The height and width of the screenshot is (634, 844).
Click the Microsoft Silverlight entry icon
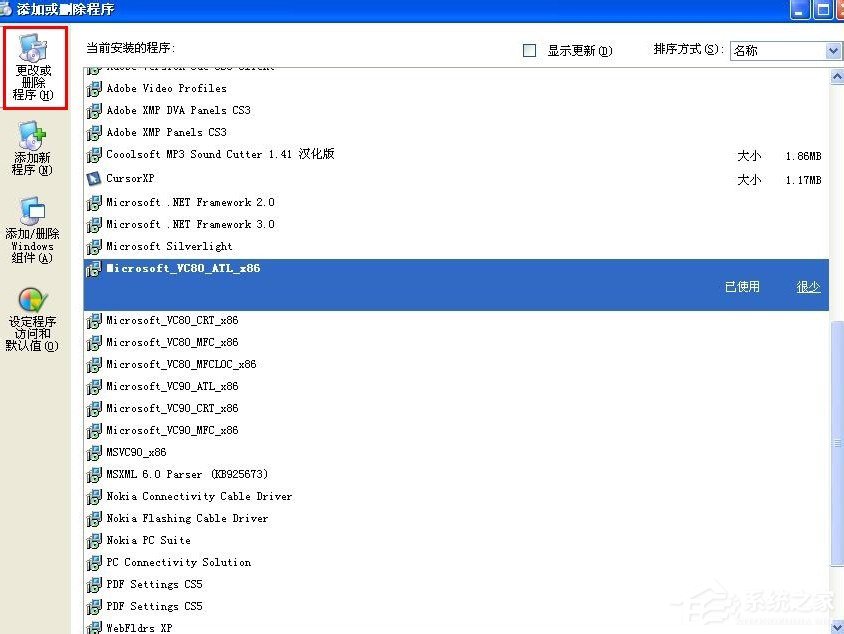point(94,246)
